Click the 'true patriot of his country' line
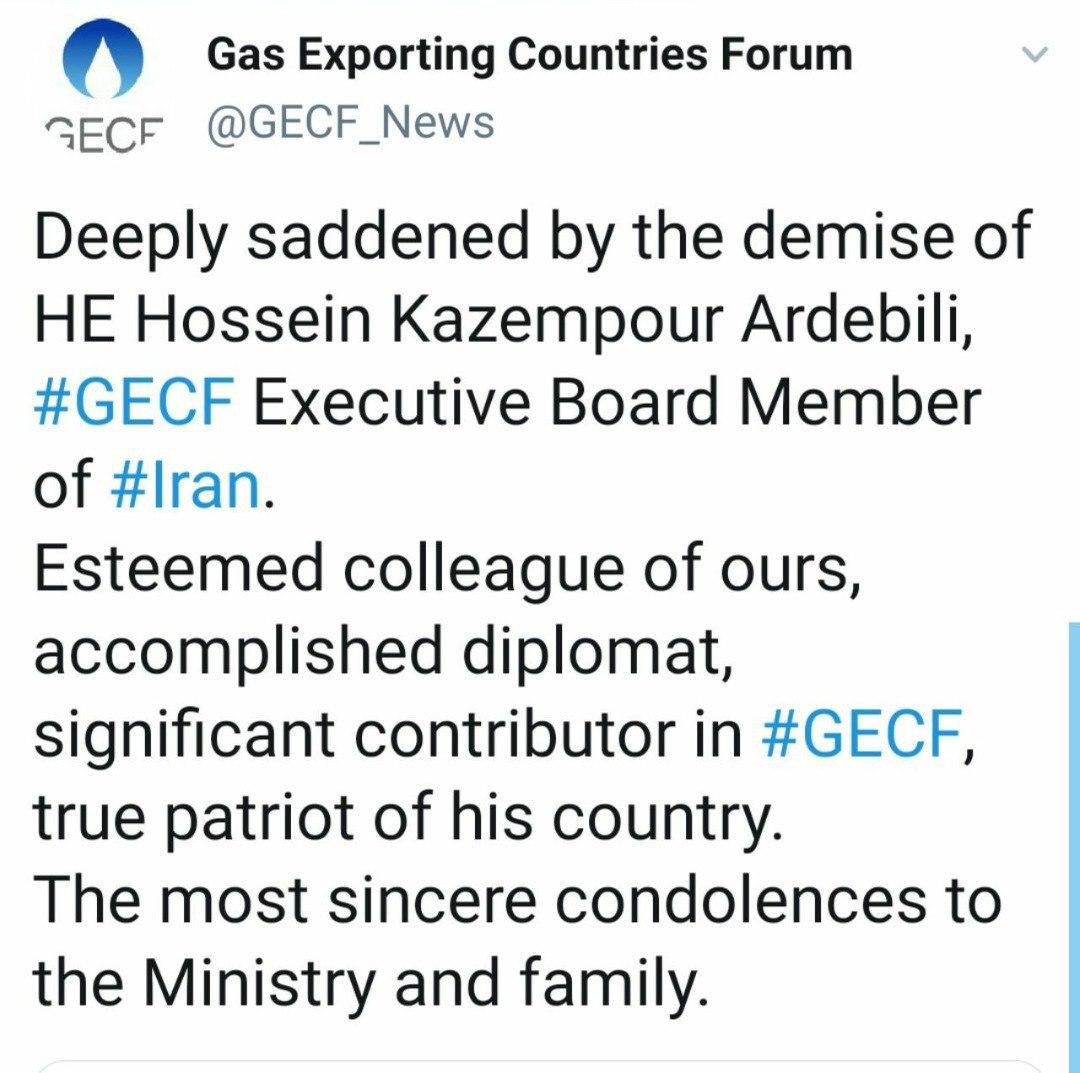1080x1073 pixels. (405, 816)
